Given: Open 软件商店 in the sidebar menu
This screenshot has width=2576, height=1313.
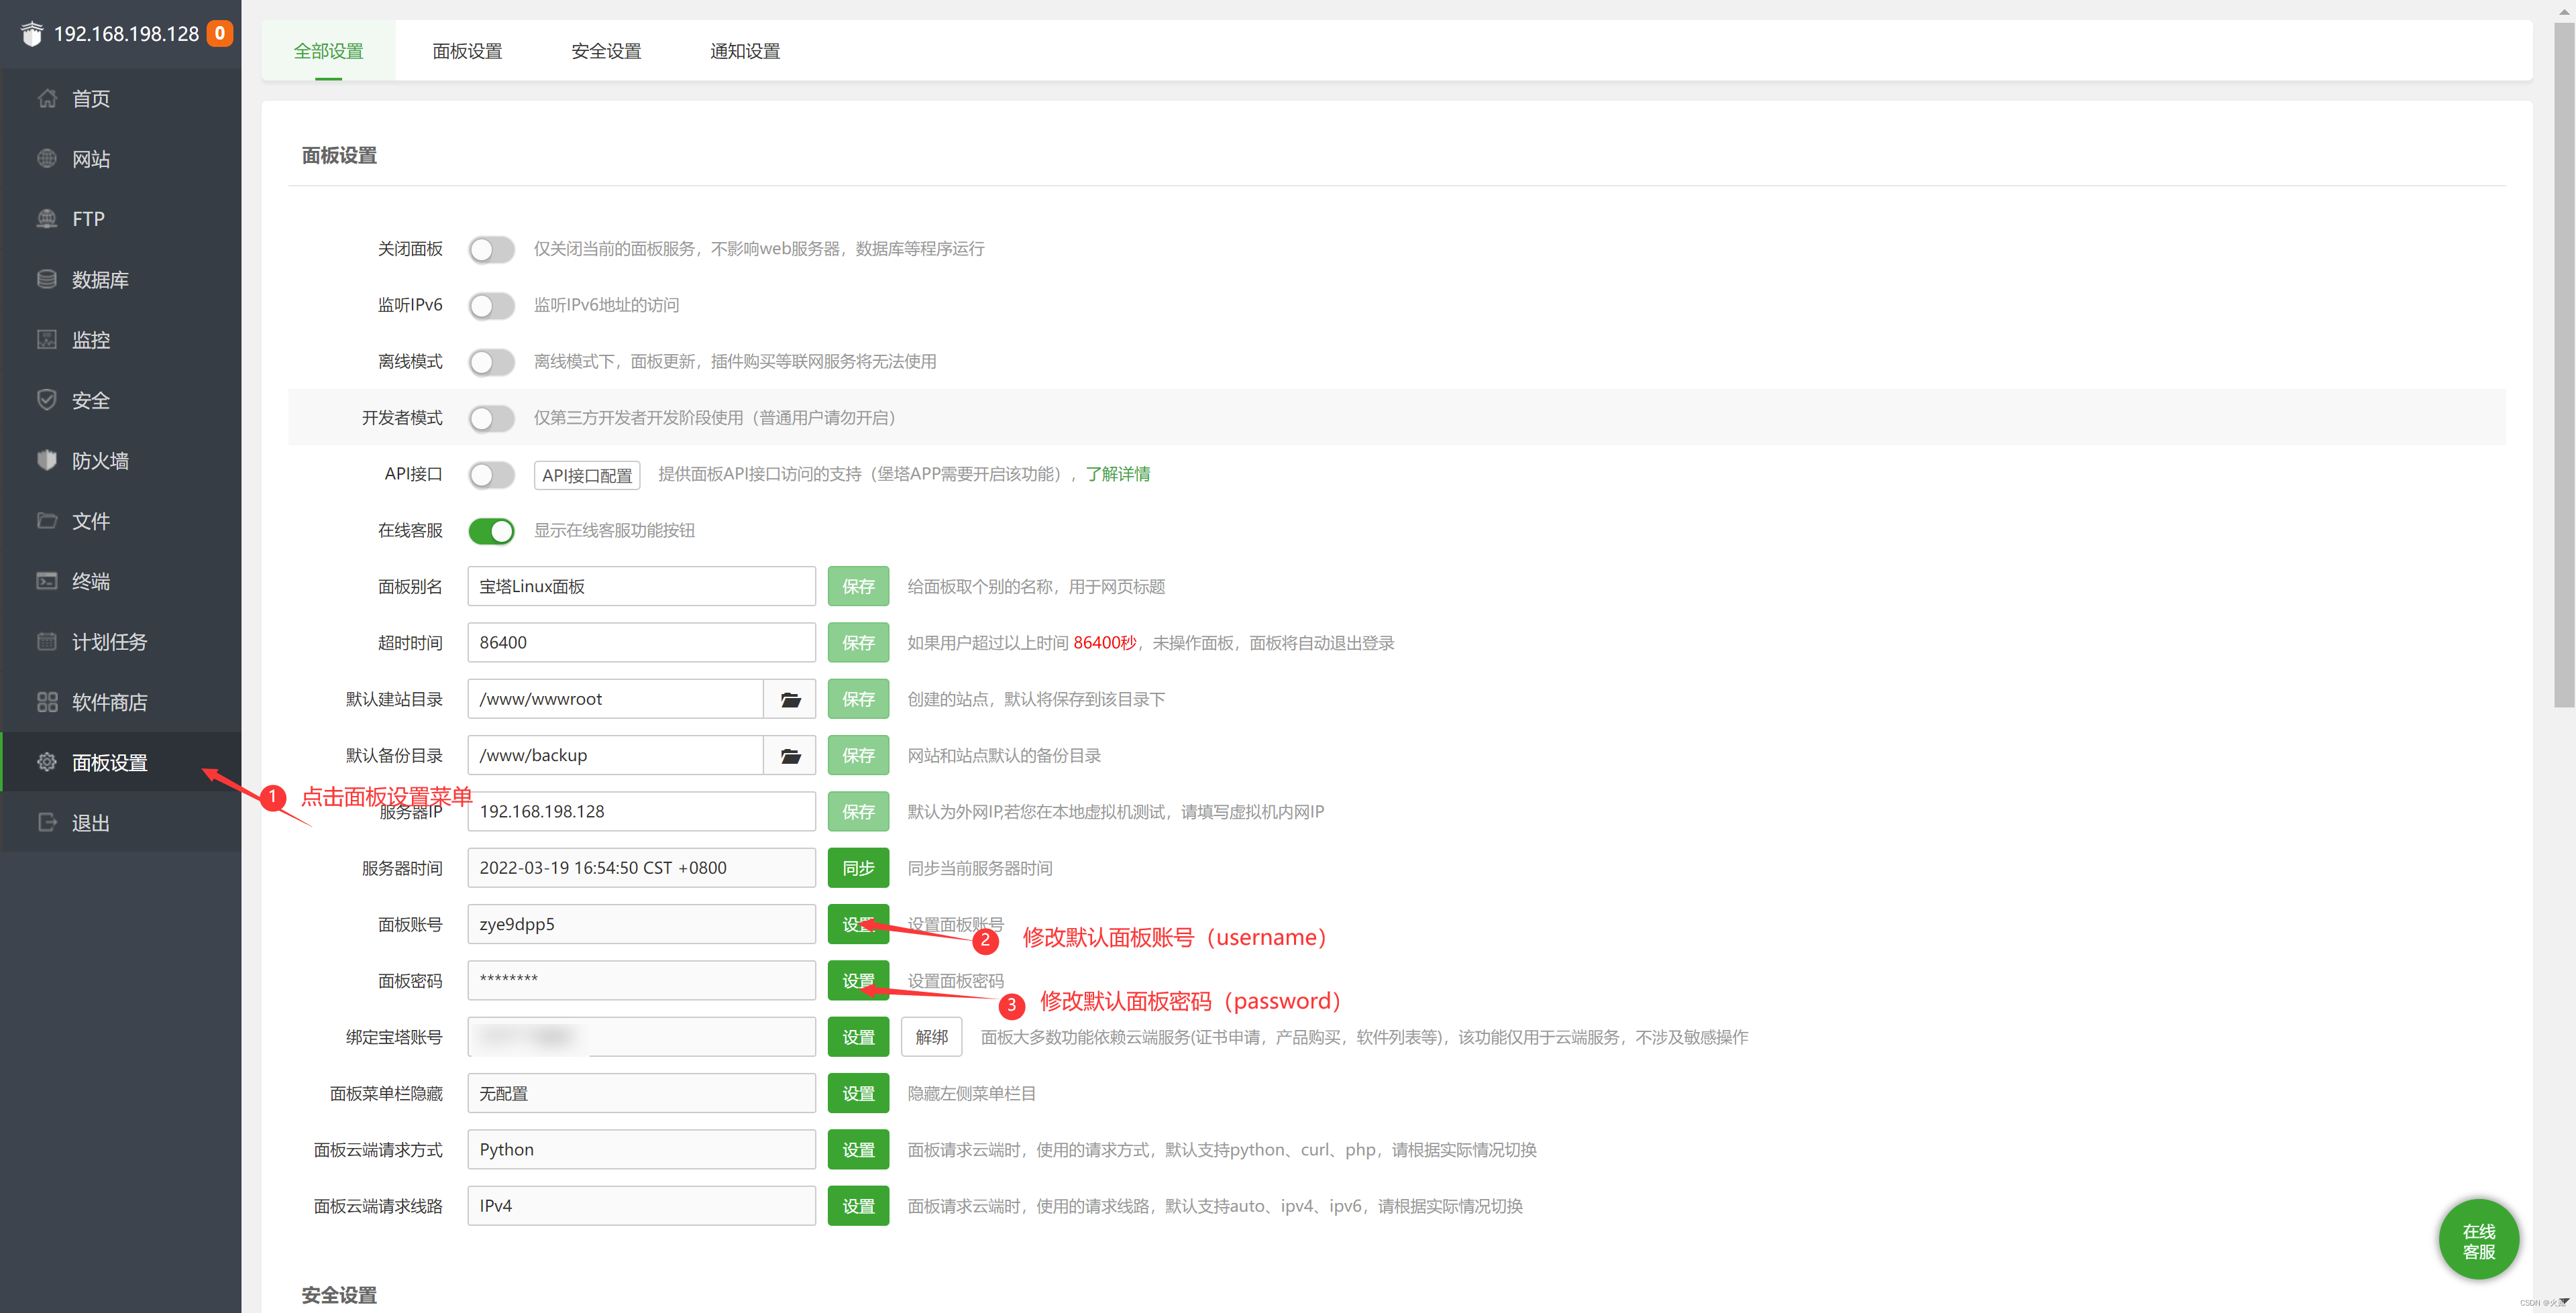Looking at the screenshot, I should click(121, 702).
